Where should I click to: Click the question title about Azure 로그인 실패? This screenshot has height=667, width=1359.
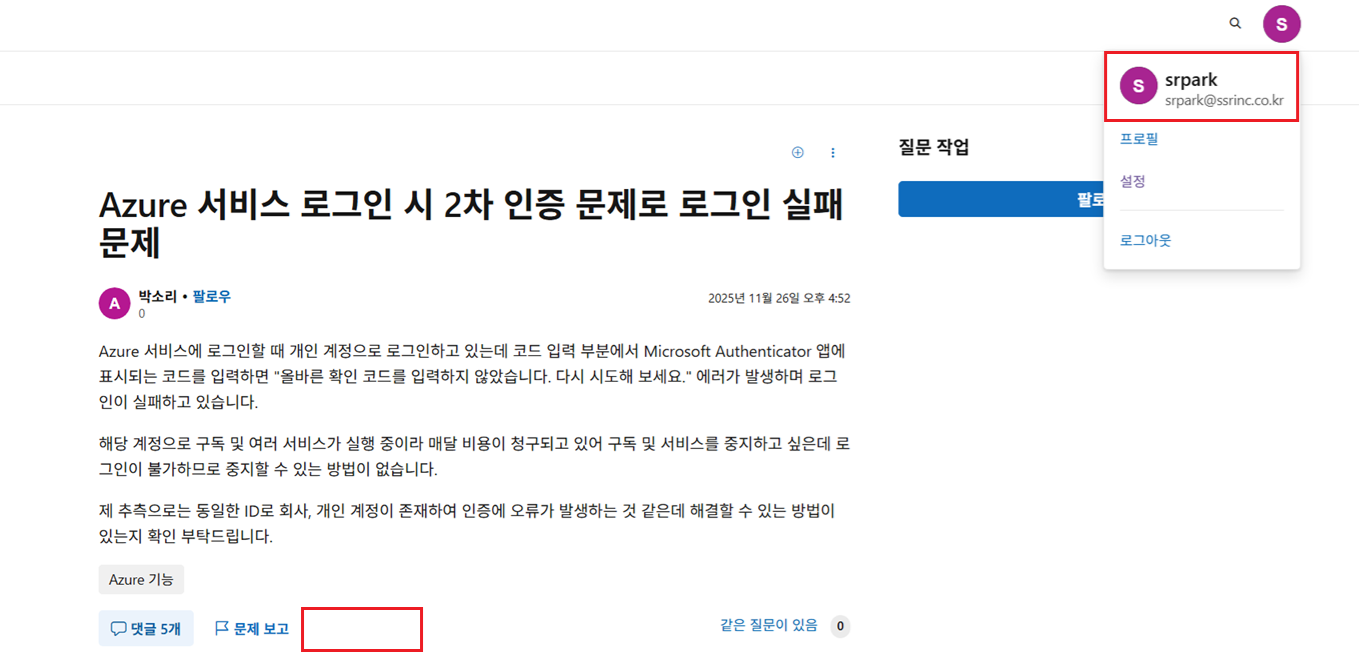click(x=472, y=223)
